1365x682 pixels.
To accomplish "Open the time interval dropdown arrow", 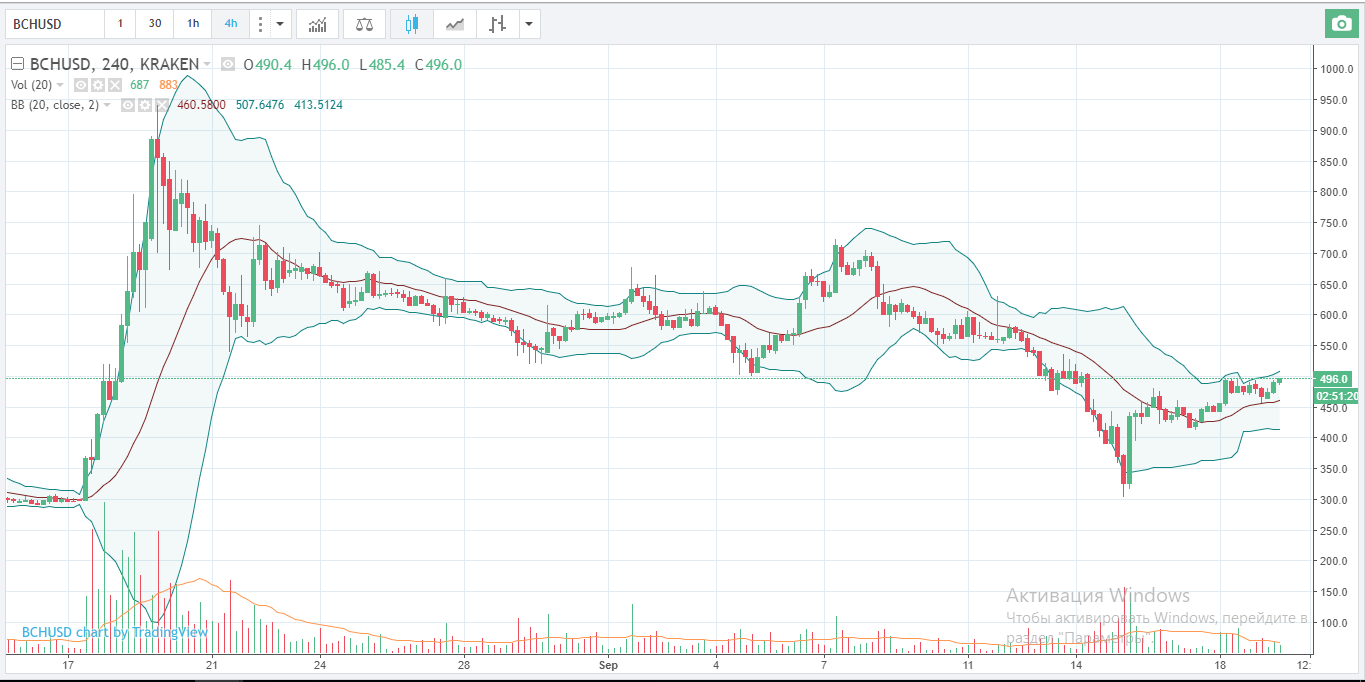I will pos(280,23).
